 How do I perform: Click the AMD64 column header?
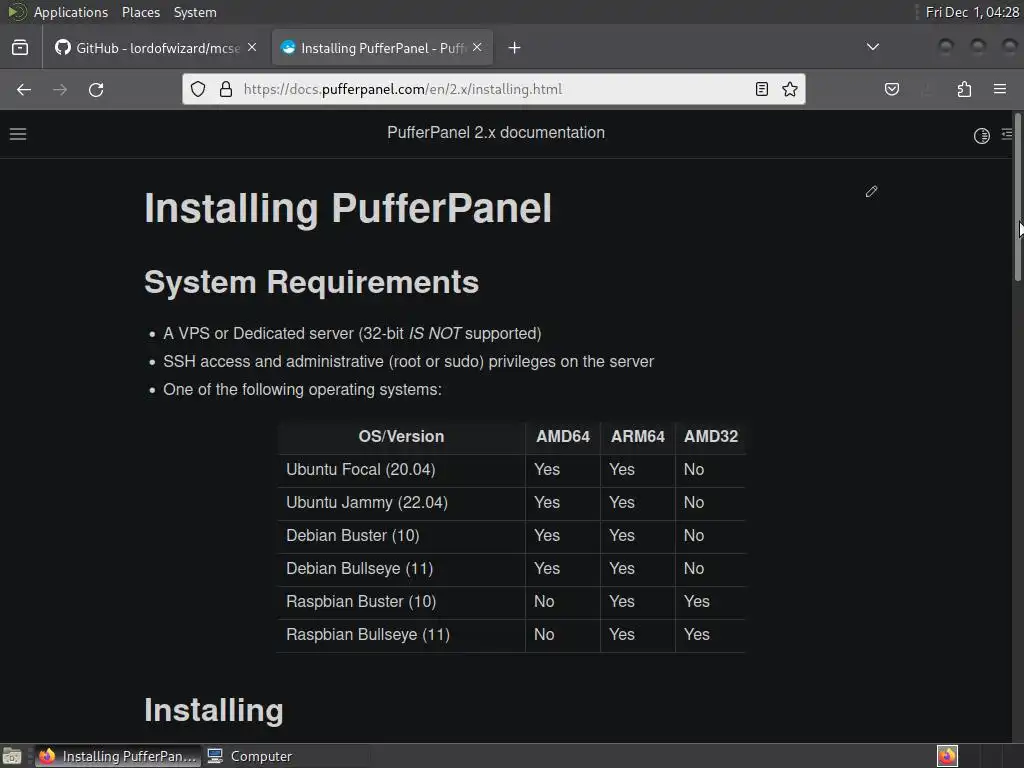point(563,436)
